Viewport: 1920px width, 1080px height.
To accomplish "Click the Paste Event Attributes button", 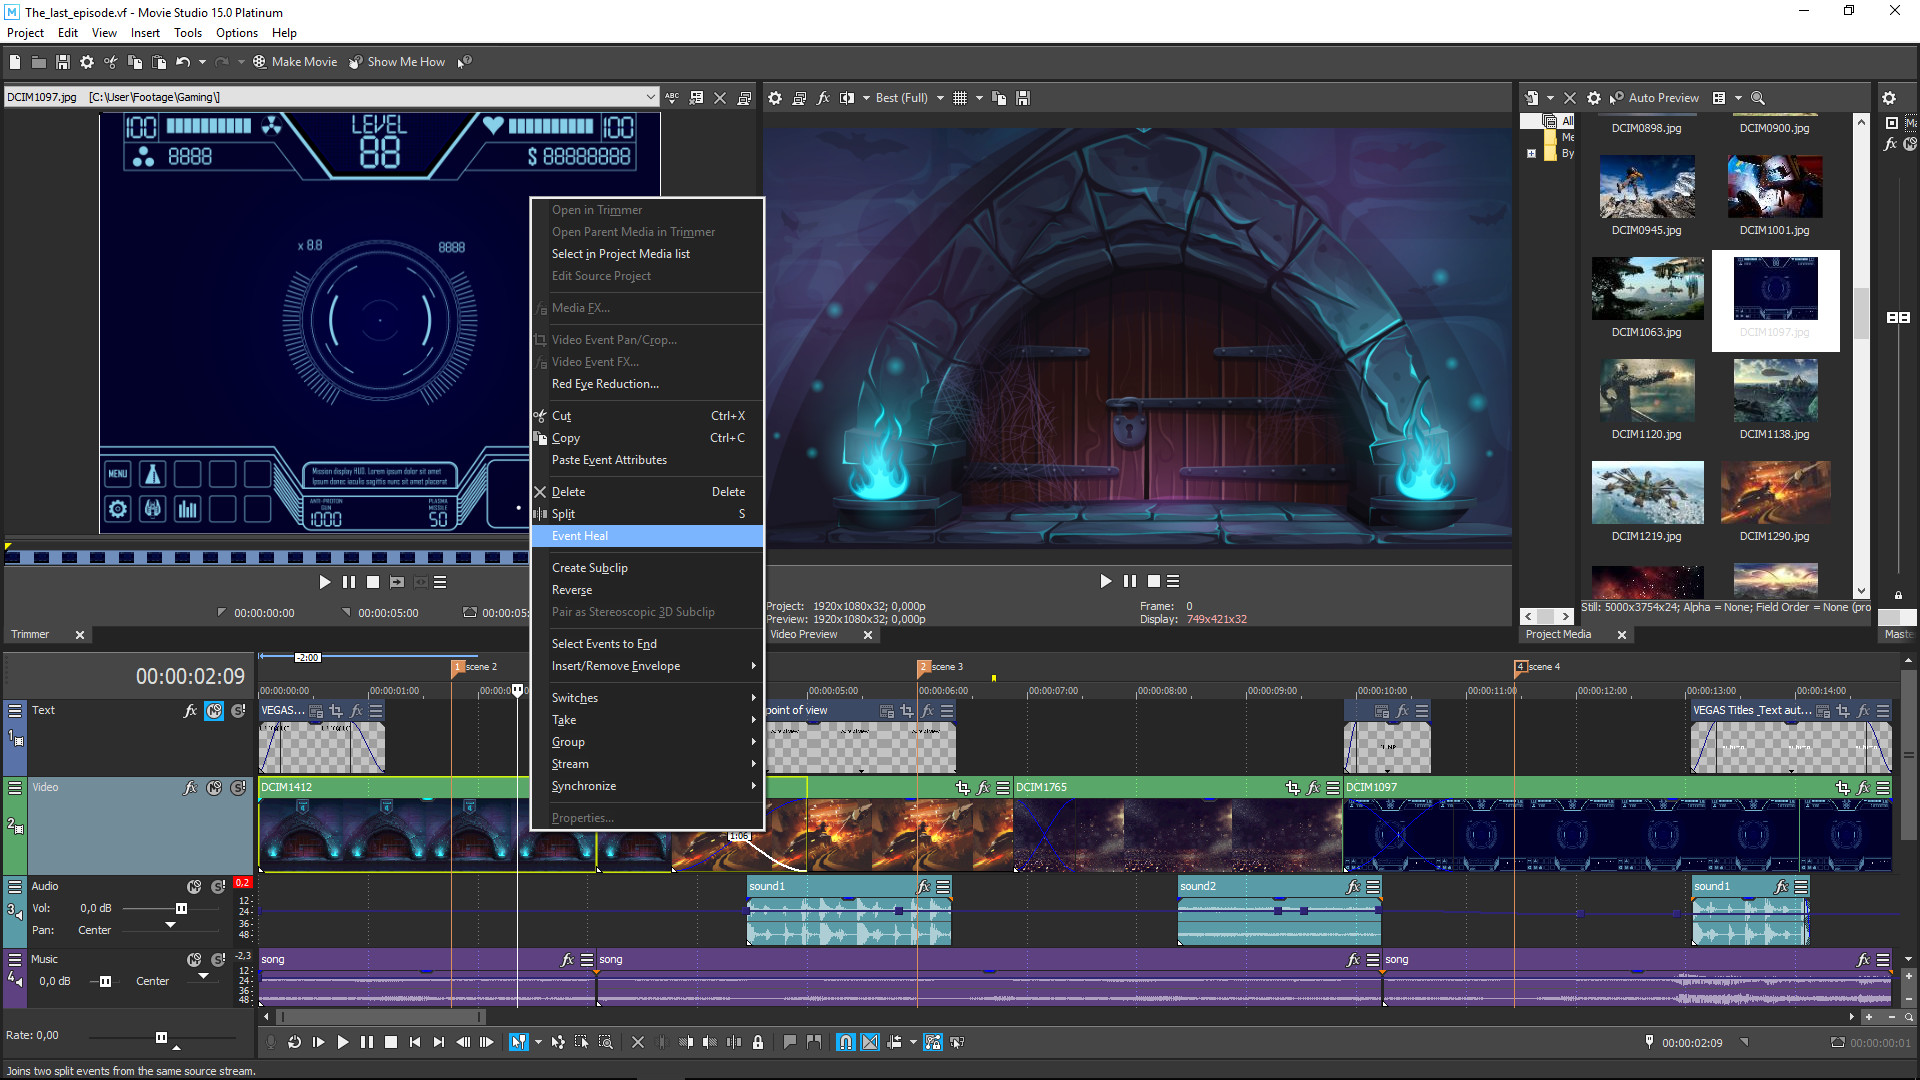I will [x=609, y=459].
